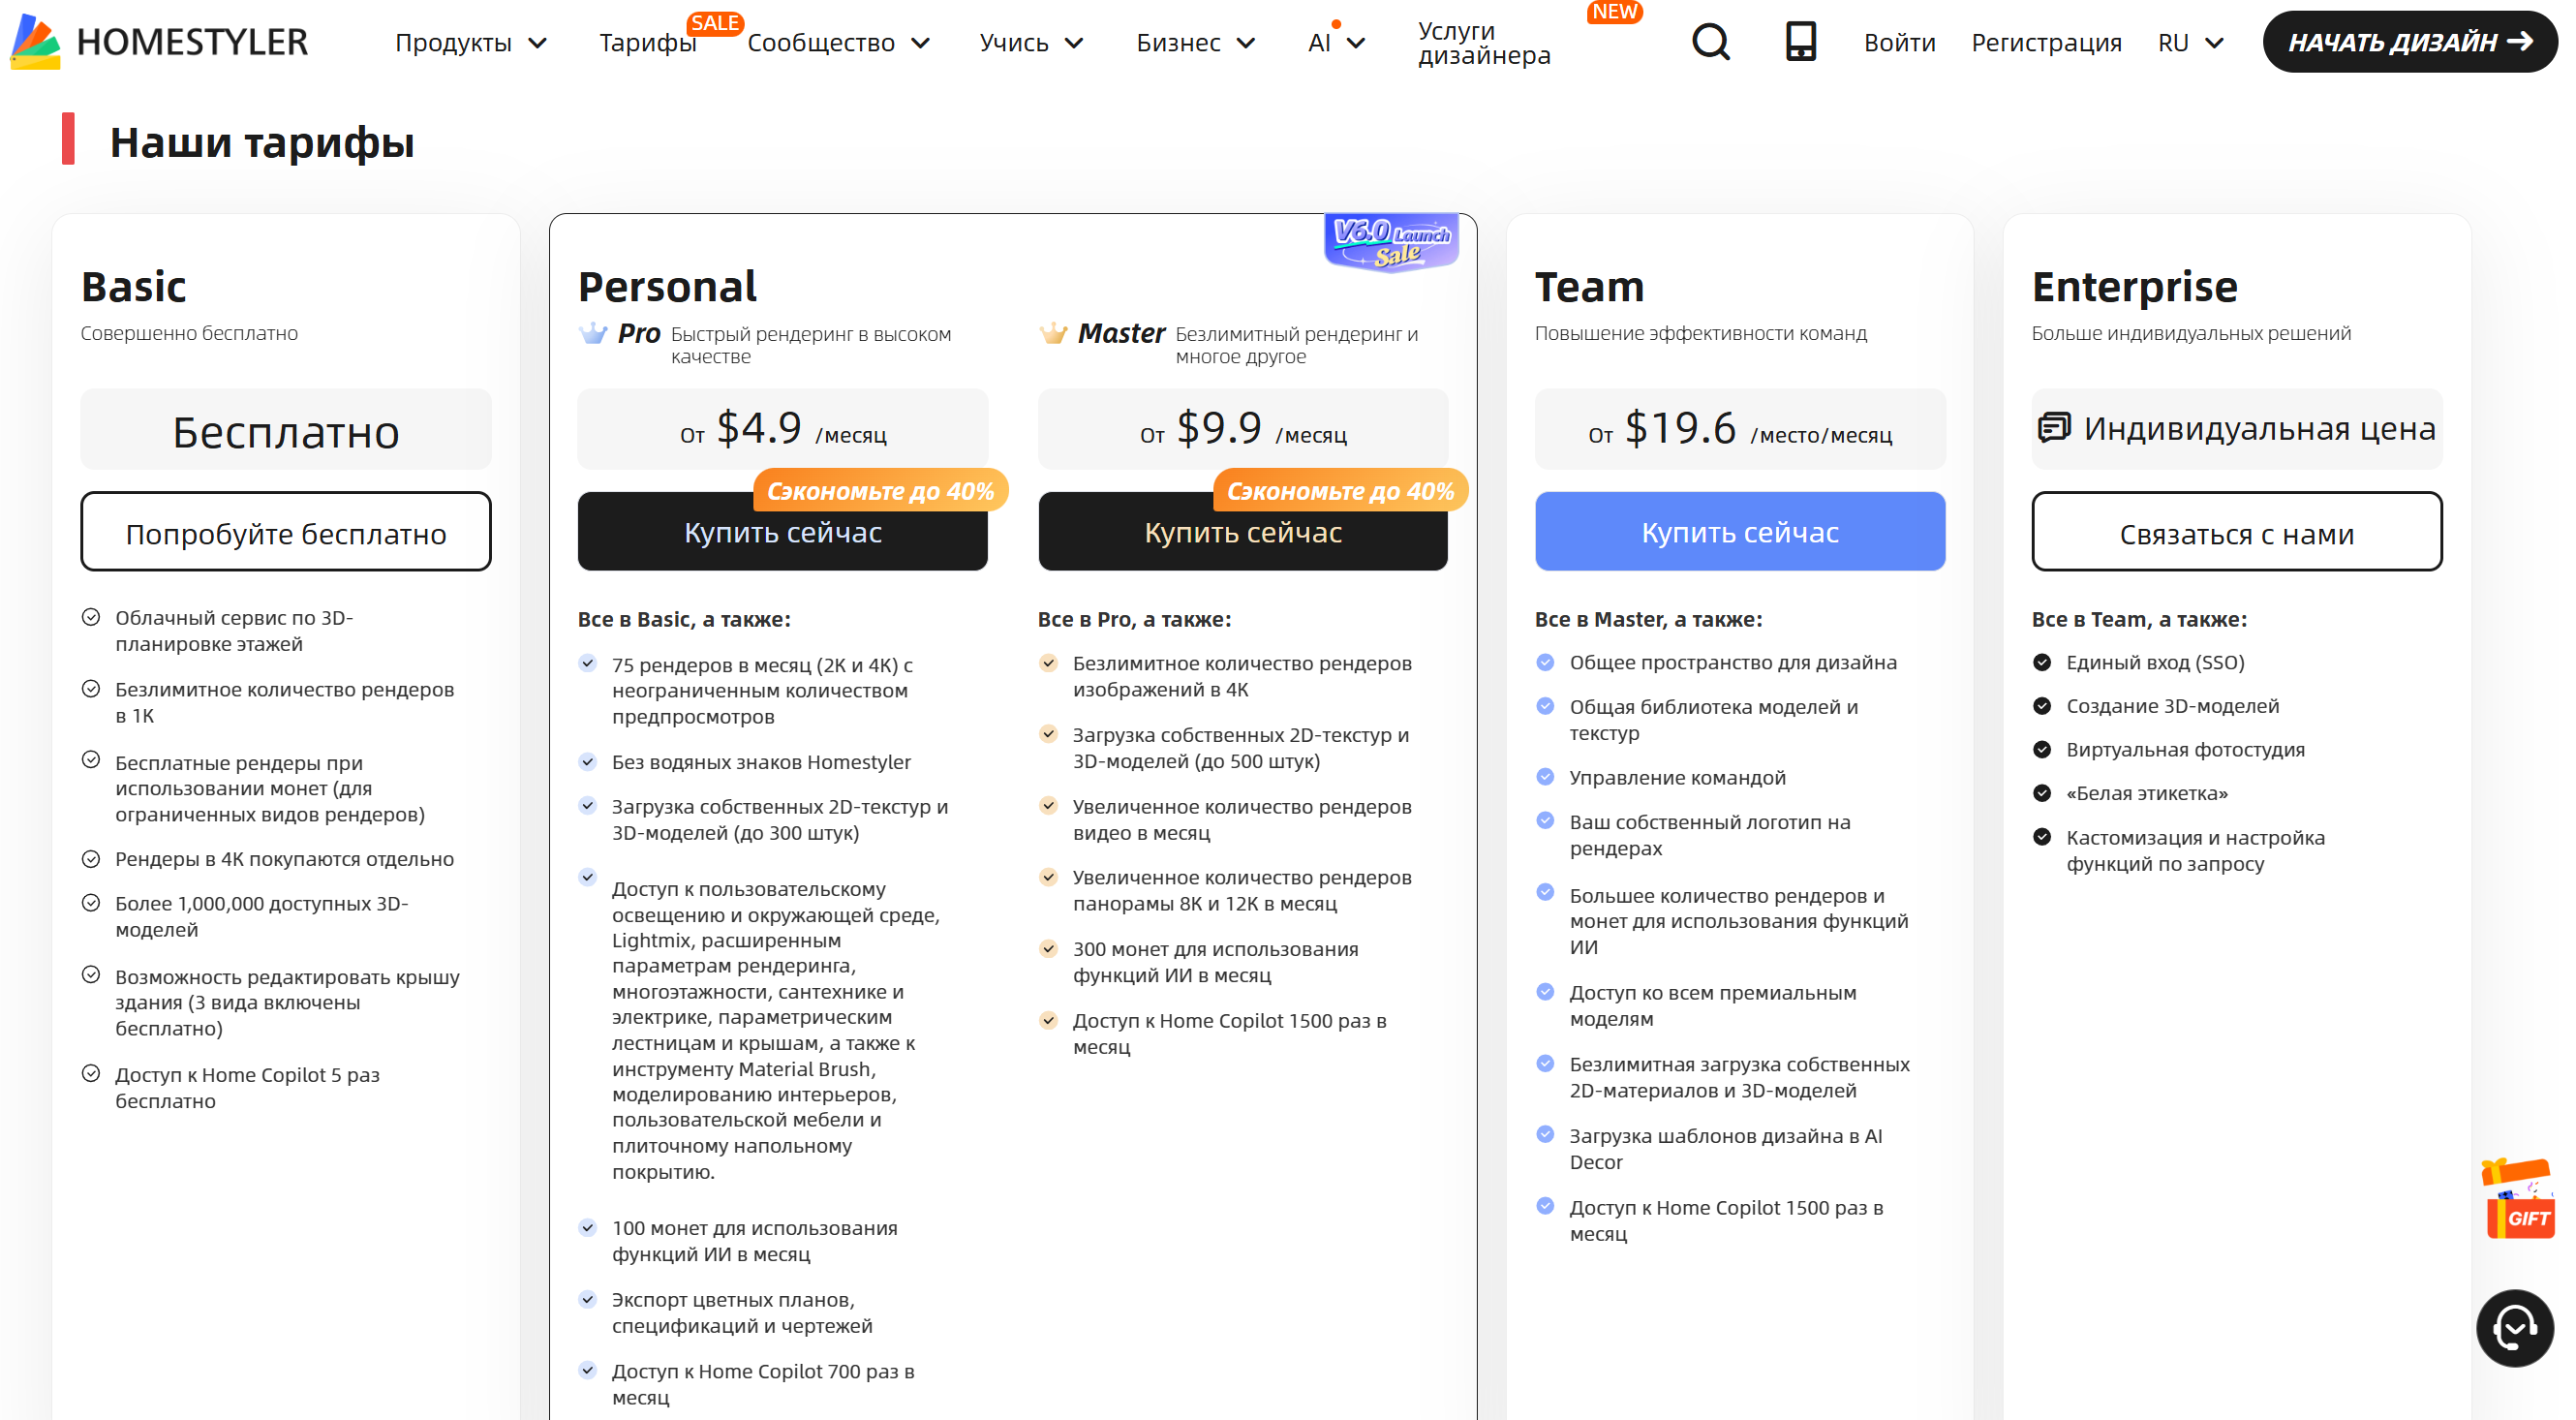Click the Войти login link
The image size is (2576, 1420).
pos(1899,43)
